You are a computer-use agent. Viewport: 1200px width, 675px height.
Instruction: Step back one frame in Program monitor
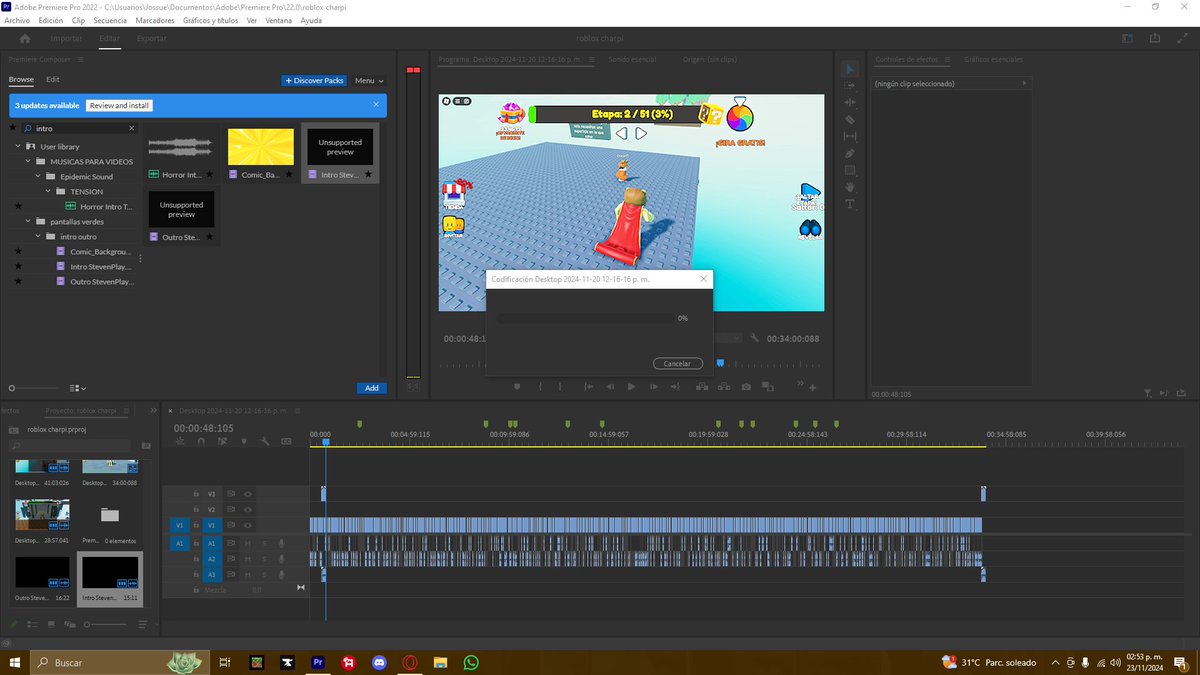[608, 386]
